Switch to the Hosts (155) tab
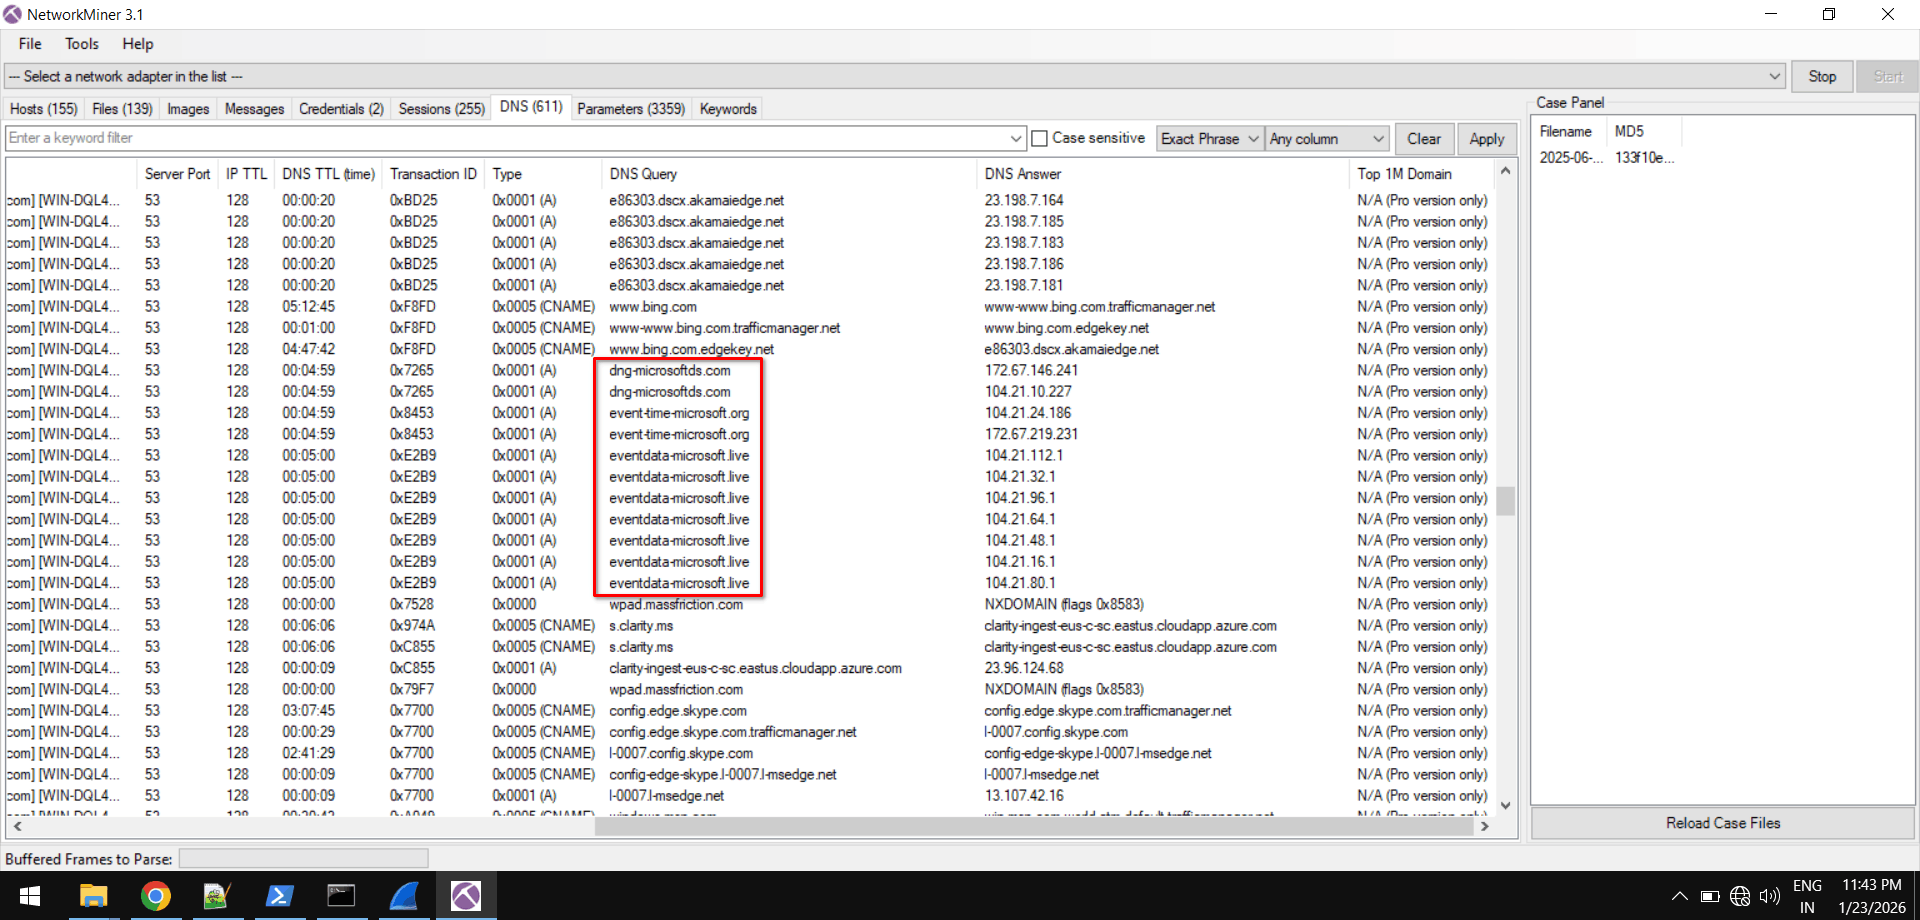 tap(43, 108)
